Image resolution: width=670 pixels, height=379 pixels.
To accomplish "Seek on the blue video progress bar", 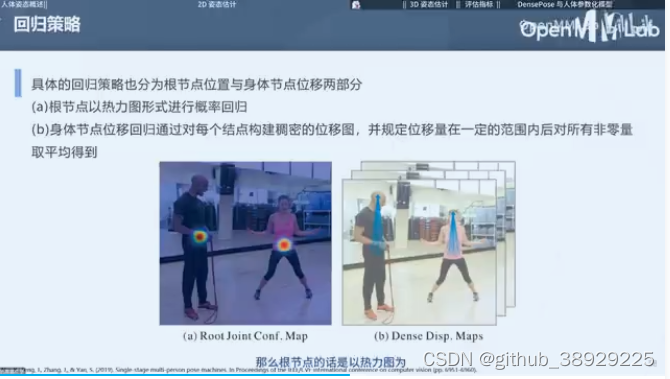I will (x=175, y=375).
